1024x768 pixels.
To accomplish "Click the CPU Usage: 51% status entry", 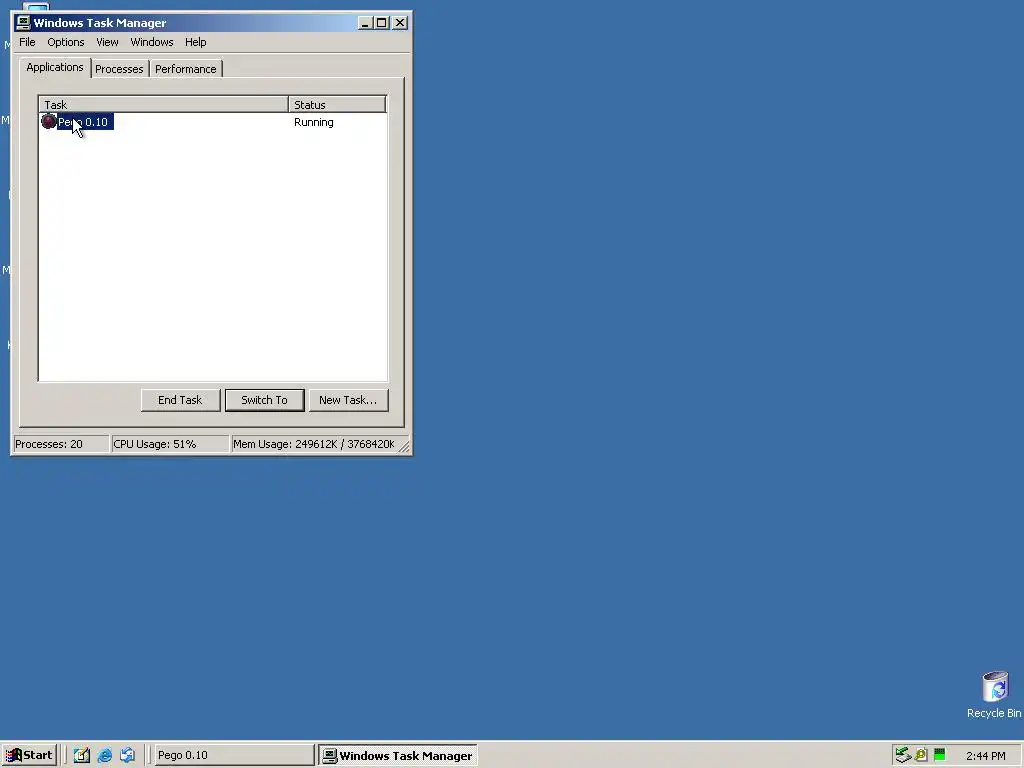I will [170, 444].
